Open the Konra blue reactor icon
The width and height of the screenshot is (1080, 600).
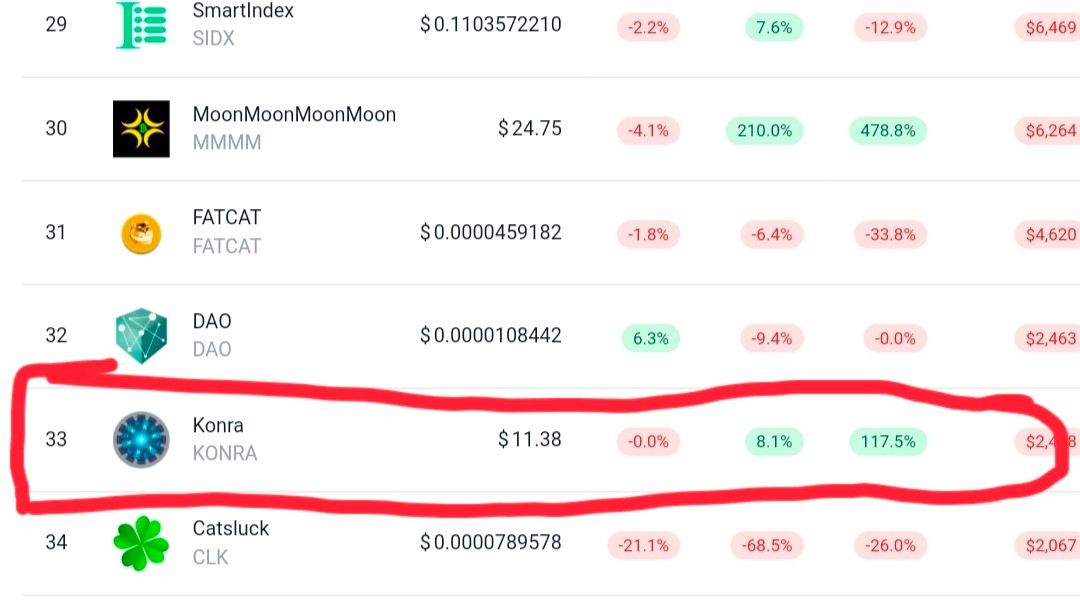pyautogui.click(x=141, y=439)
